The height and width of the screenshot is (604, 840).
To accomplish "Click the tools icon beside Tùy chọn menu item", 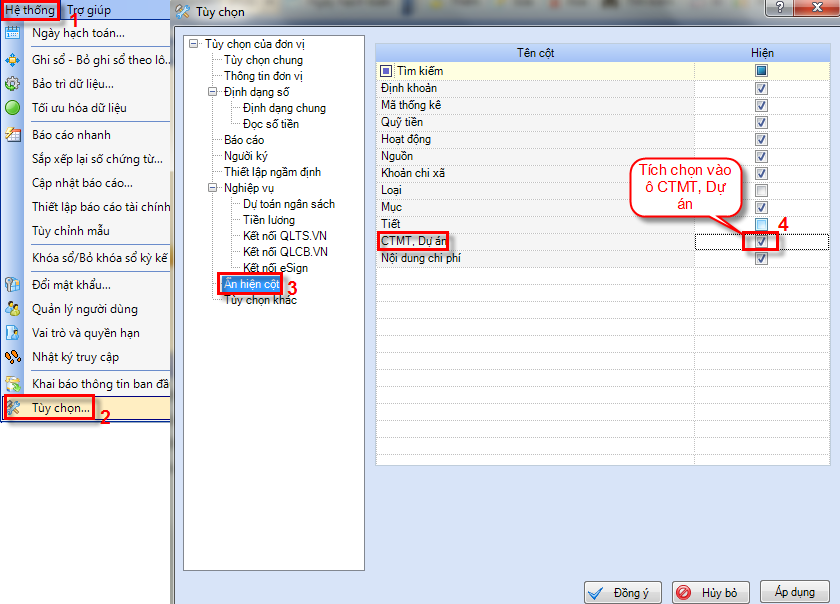I will 13,408.
